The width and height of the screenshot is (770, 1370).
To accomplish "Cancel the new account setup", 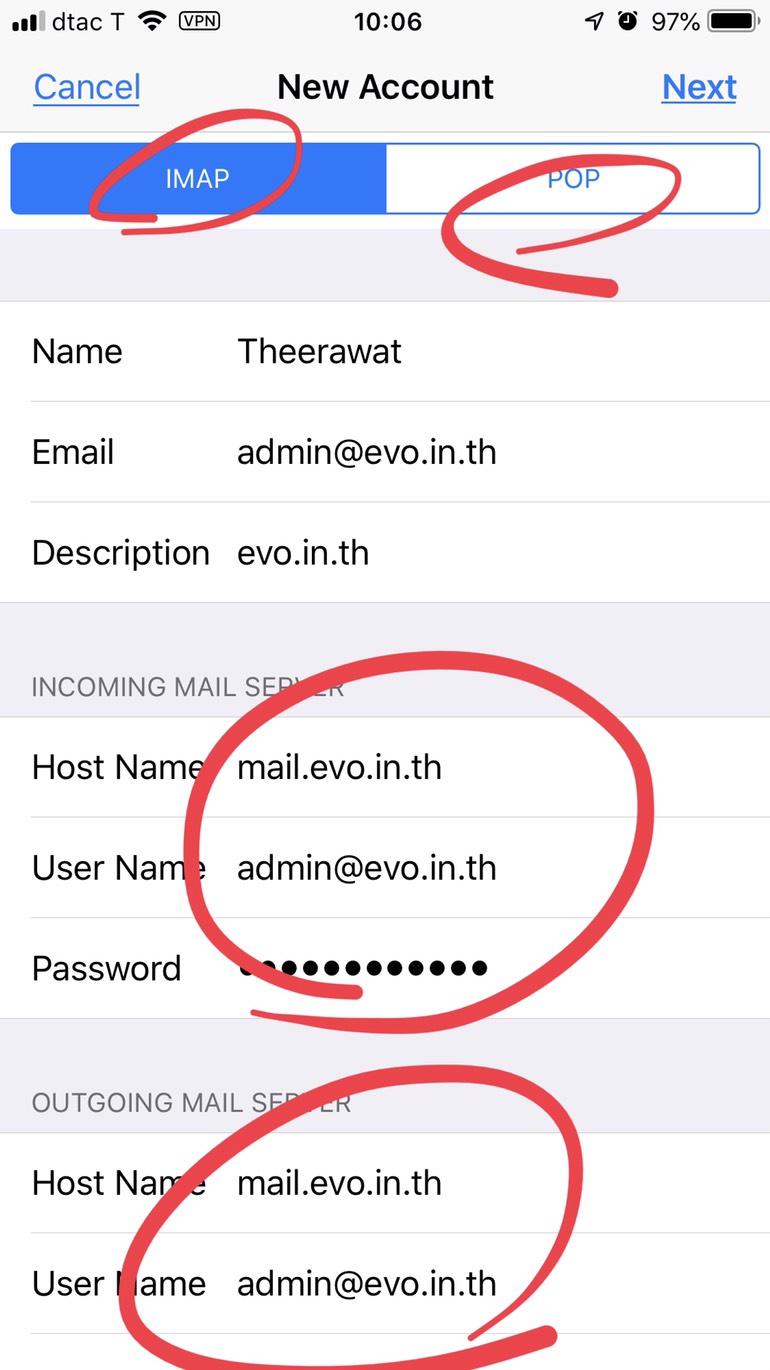I will pos(87,87).
